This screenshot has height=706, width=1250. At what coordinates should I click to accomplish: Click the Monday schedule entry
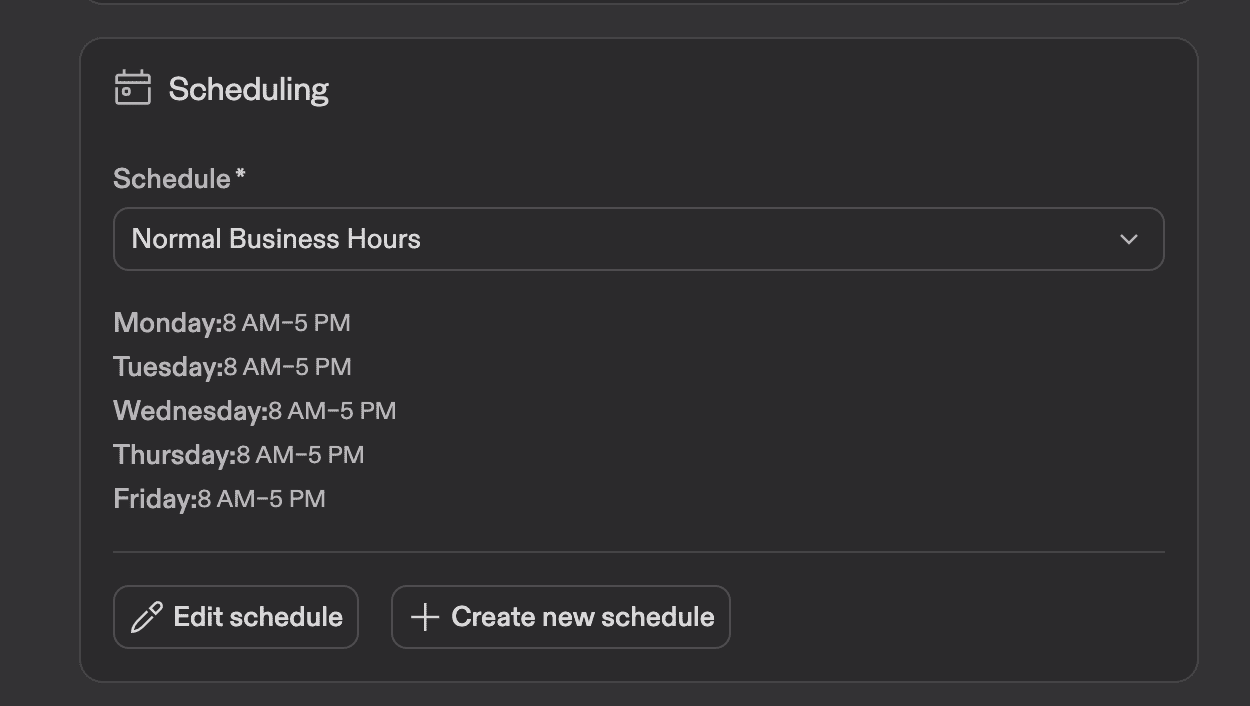click(x=232, y=322)
